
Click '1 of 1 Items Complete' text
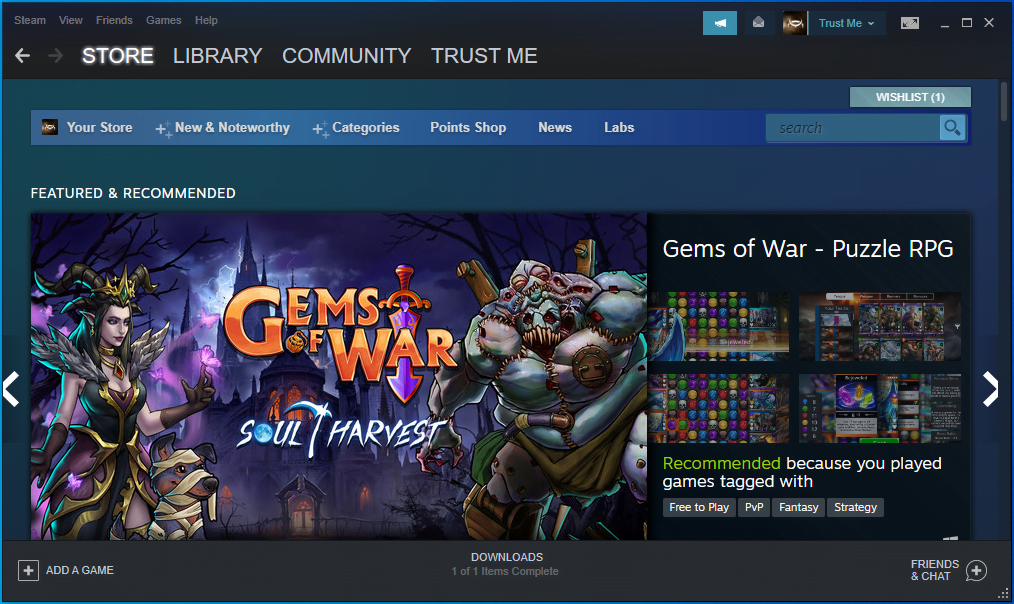(505, 572)
